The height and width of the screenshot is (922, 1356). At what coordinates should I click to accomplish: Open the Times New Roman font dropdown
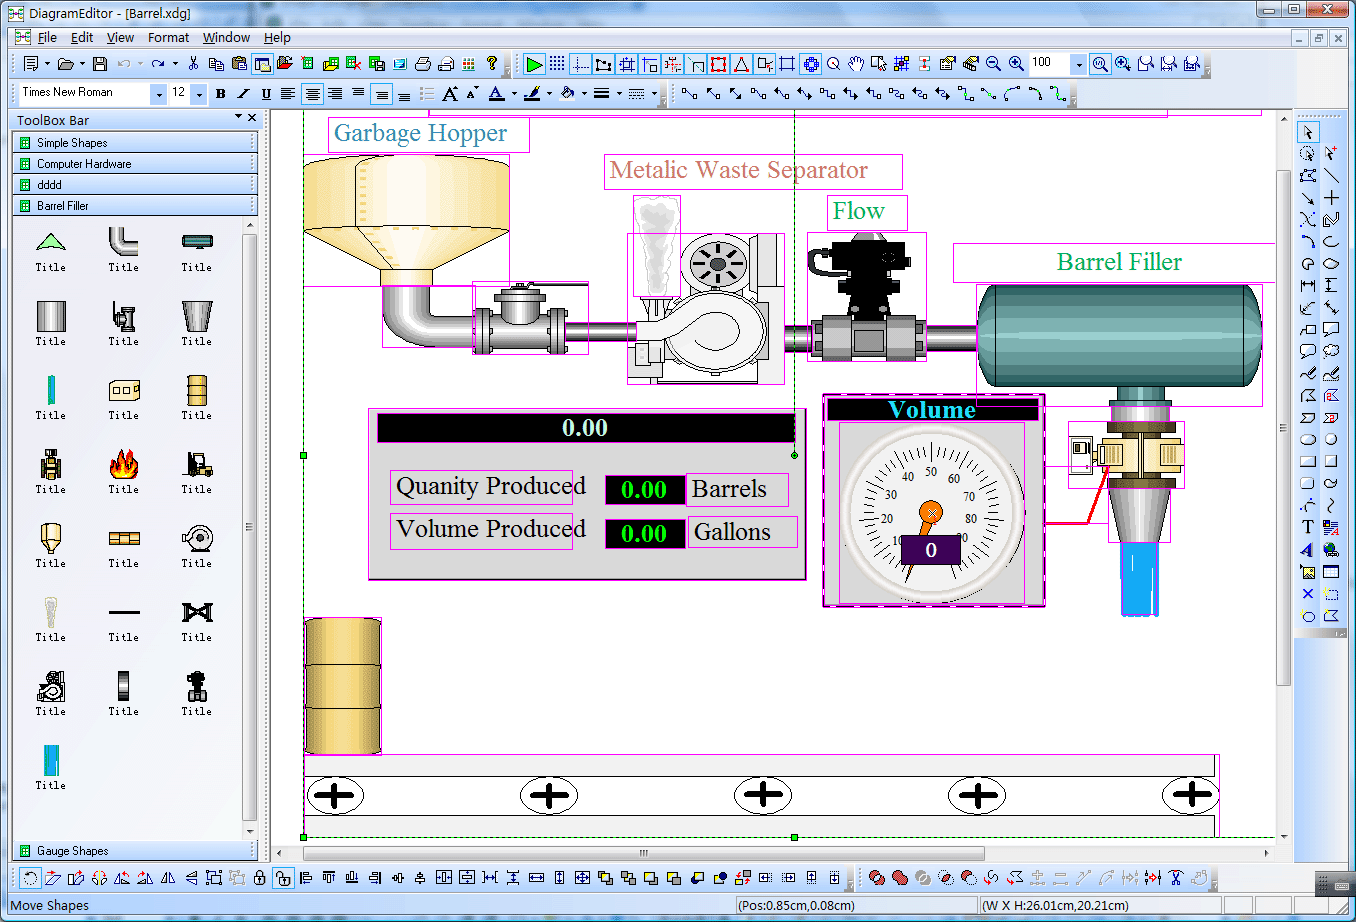[x=158, y=94]
